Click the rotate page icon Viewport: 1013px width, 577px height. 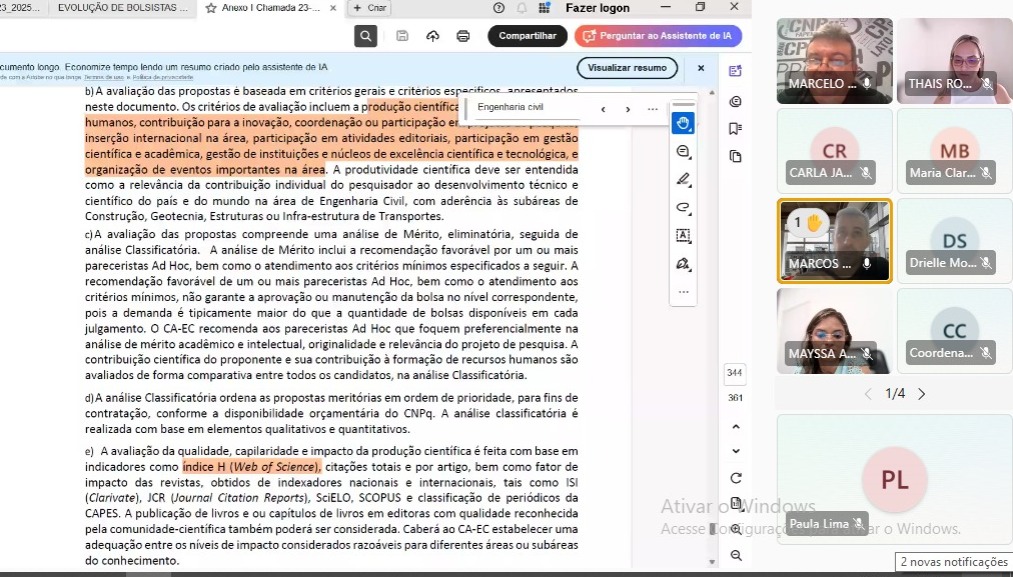[736, 478]
